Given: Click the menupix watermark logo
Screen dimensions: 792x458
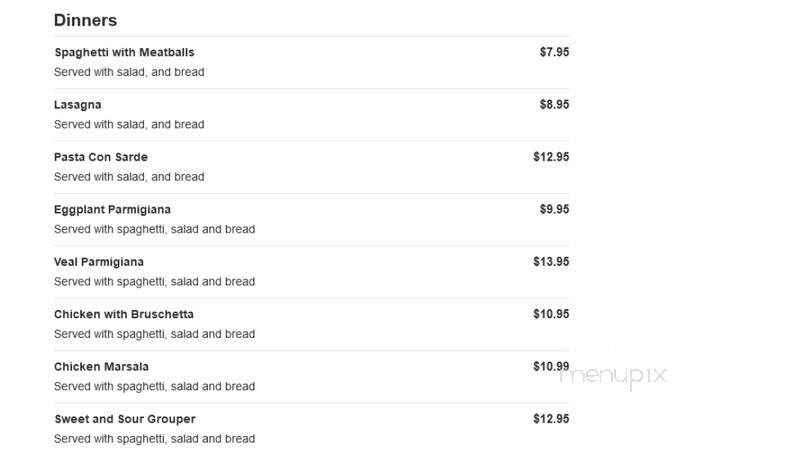Looking at the screenshot, I should pyautogui.click(x=613, y=375).
